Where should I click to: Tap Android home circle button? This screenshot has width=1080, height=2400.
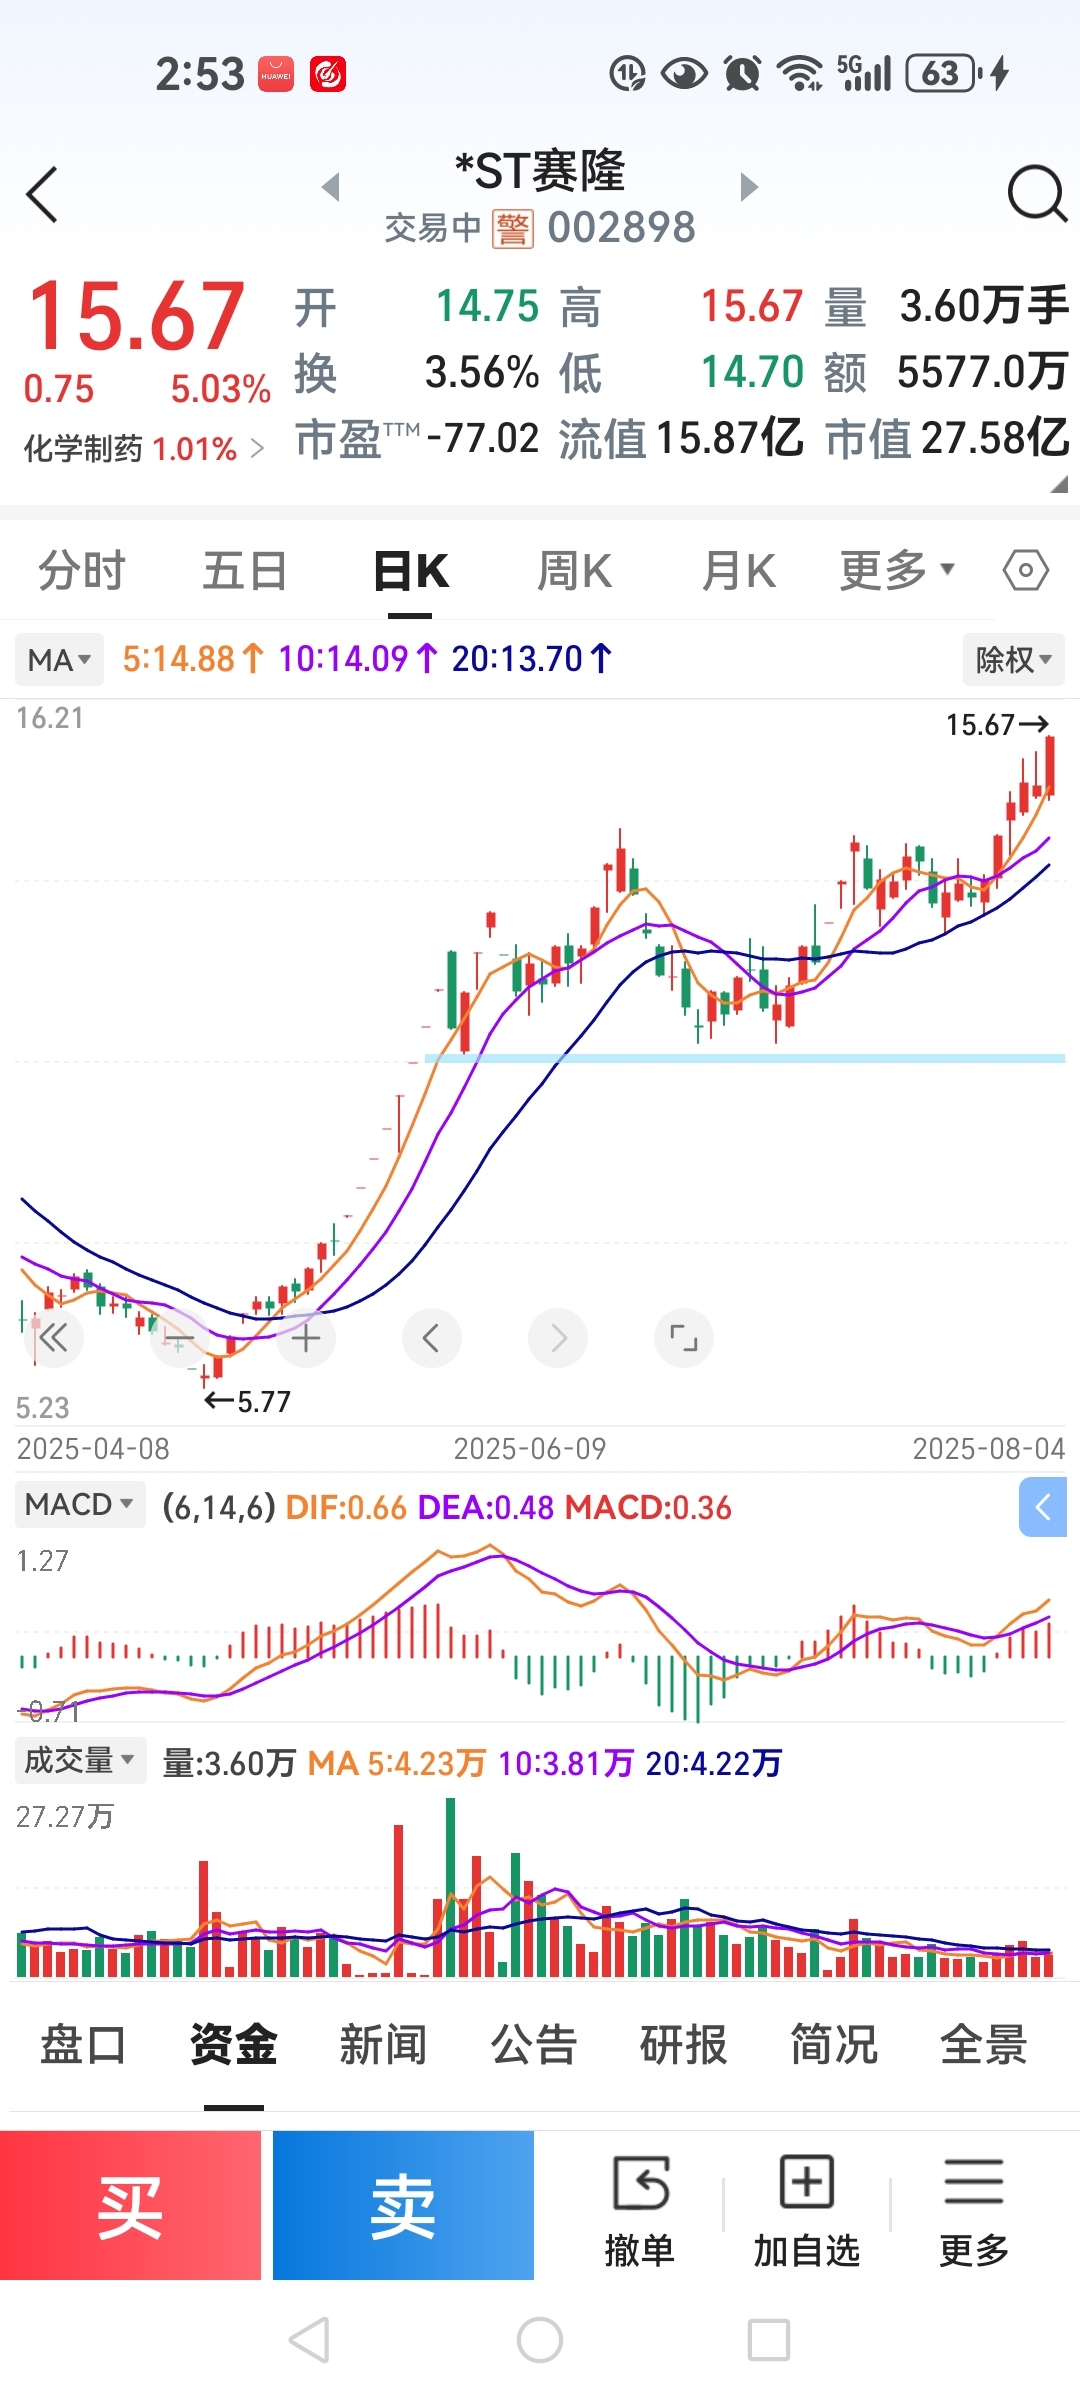tap(540, 2340)
